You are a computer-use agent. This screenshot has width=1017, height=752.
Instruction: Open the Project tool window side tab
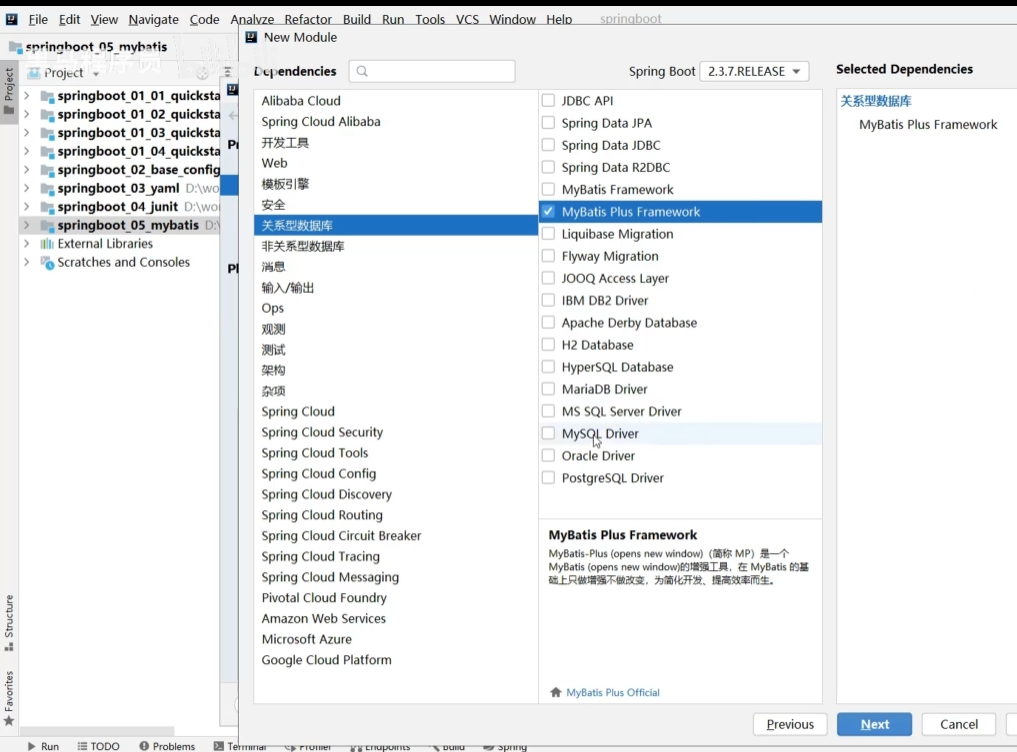(9, 91)
